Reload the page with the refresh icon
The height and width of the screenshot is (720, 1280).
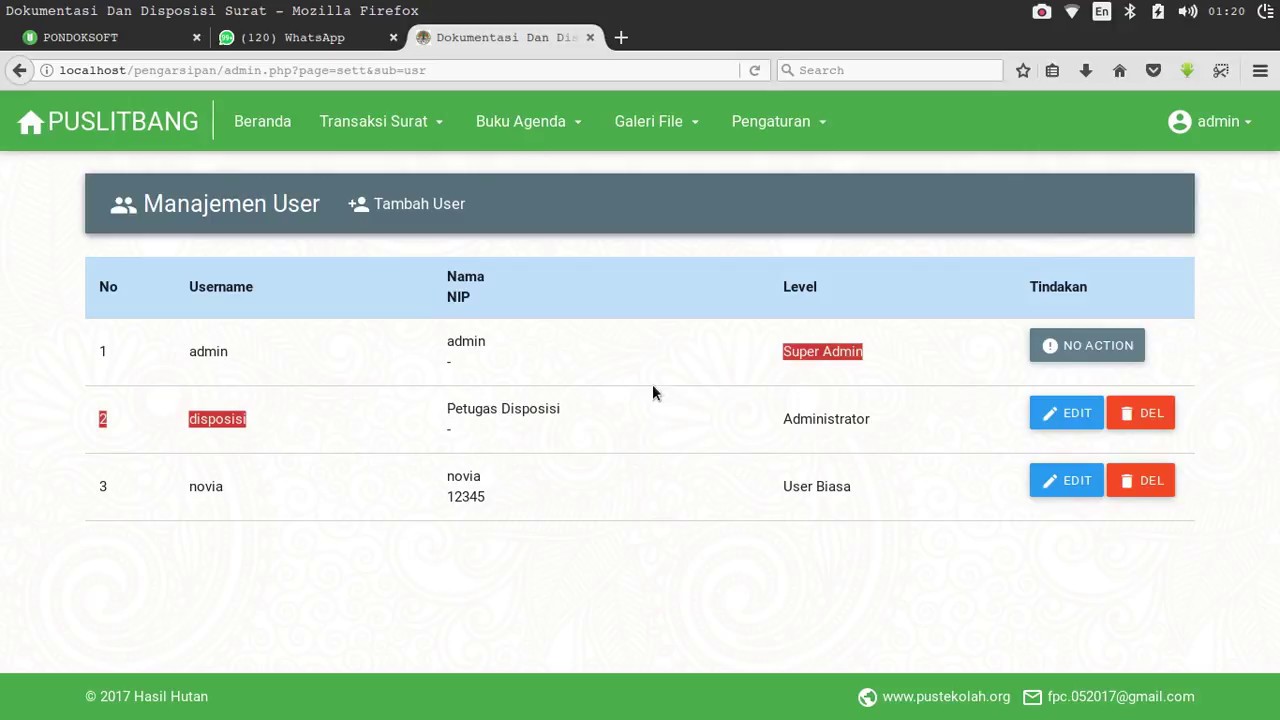click(x=755, y=70)
